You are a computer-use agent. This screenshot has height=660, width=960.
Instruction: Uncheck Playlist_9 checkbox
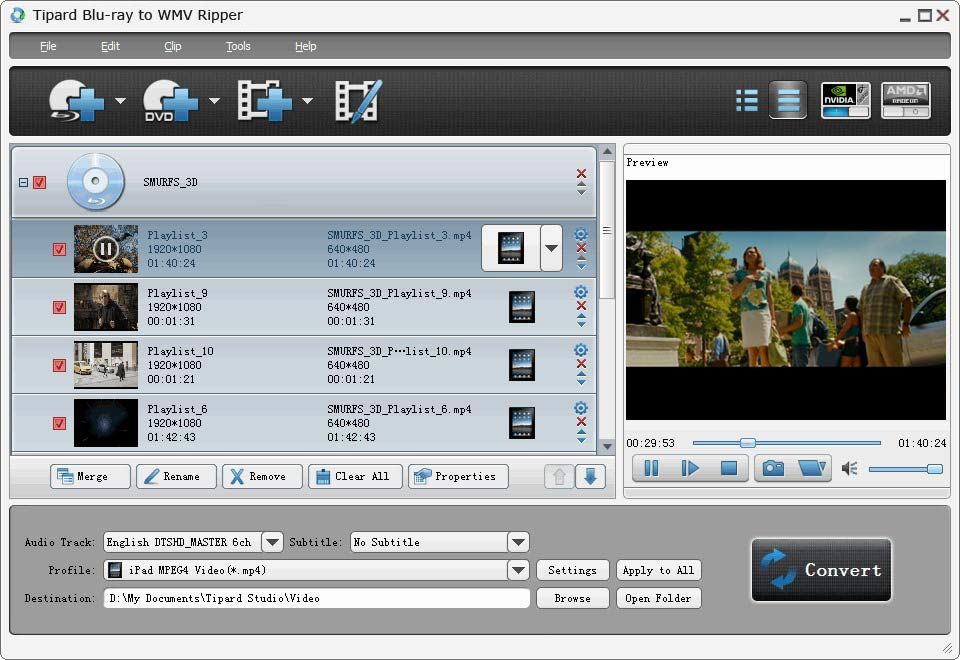pos(59,307)
